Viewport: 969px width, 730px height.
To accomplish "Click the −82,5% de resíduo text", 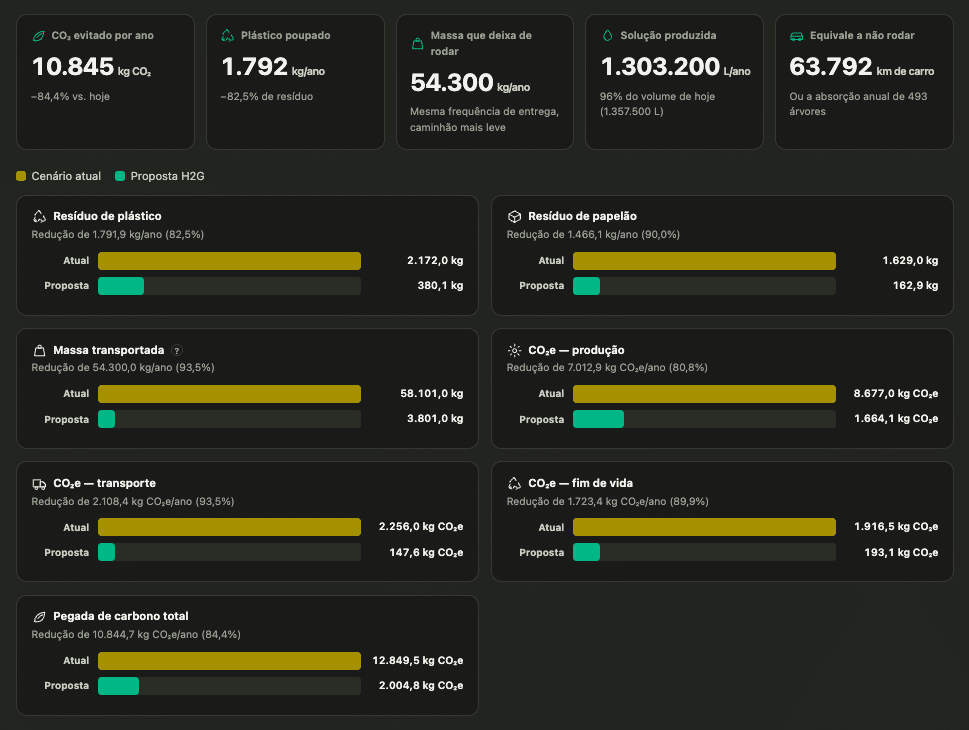I will click(267, 96).
